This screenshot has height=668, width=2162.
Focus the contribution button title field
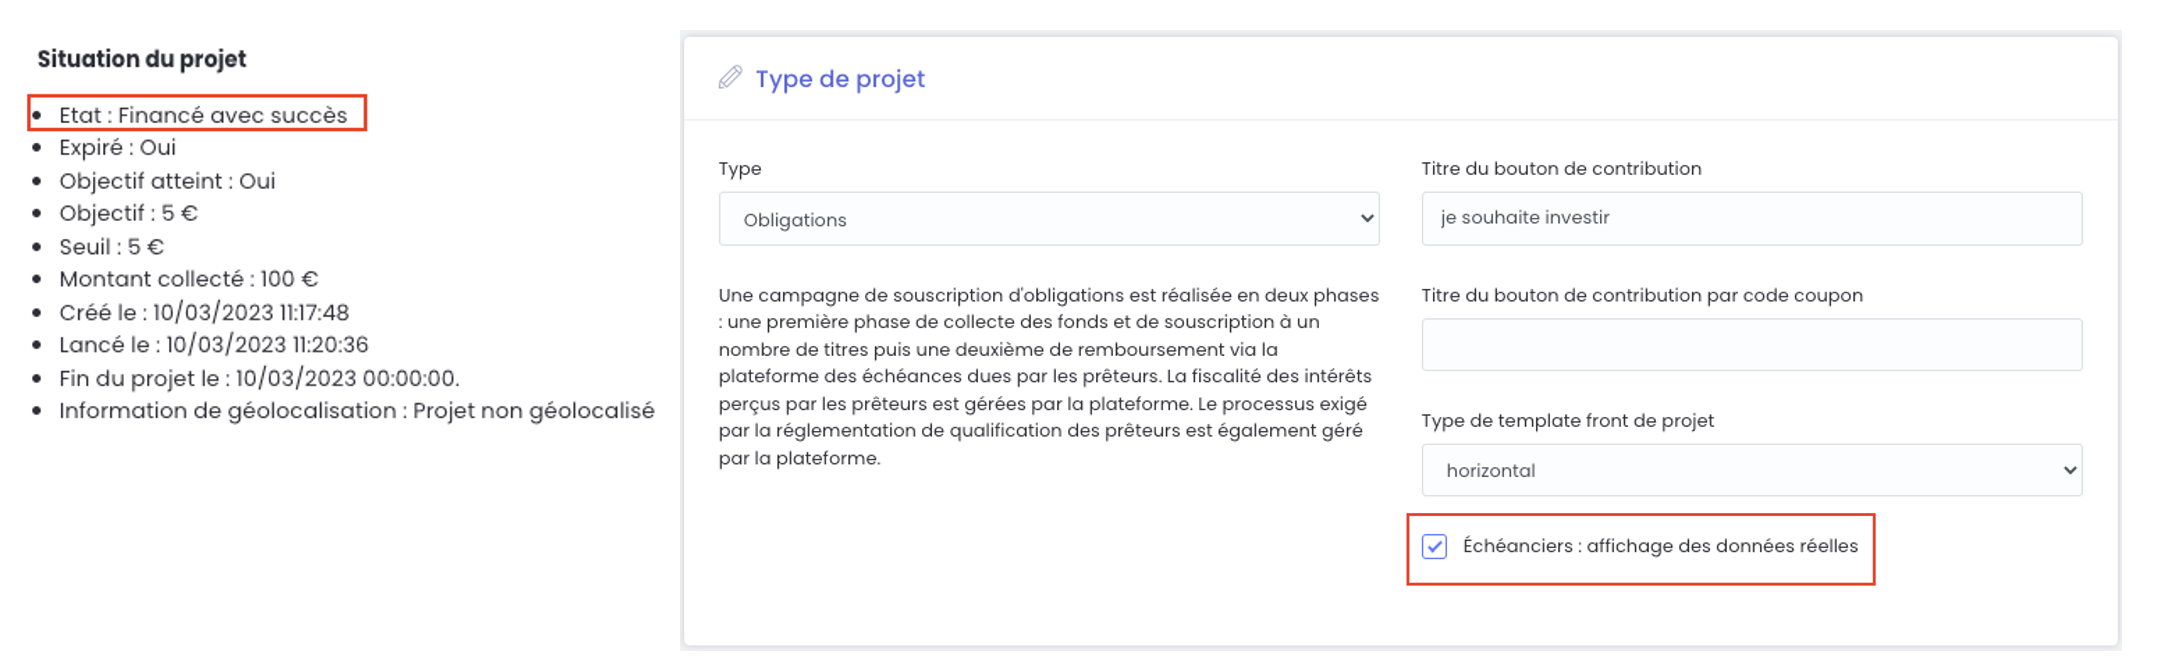tap(1751, 218)
